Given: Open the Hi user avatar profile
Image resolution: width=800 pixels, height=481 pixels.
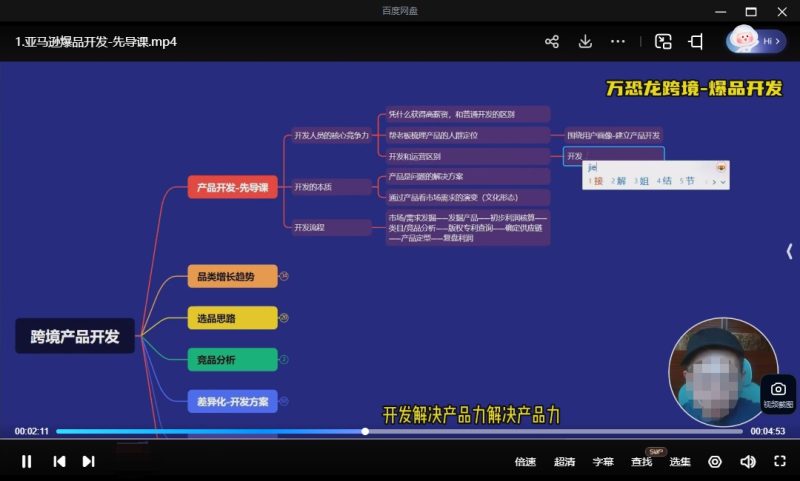Looking at the screenshot, I should coord(756,40).
